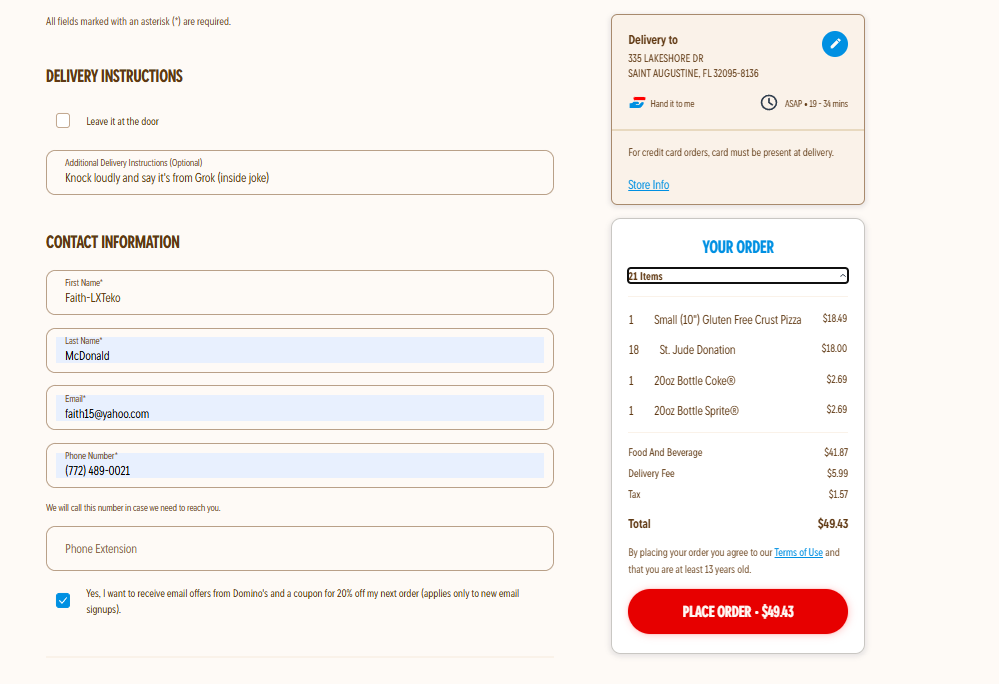Click the Domino's logo near Hand it to me
Image resolution: width=999 pixels, height=684 pixels.
coord(637,103)
